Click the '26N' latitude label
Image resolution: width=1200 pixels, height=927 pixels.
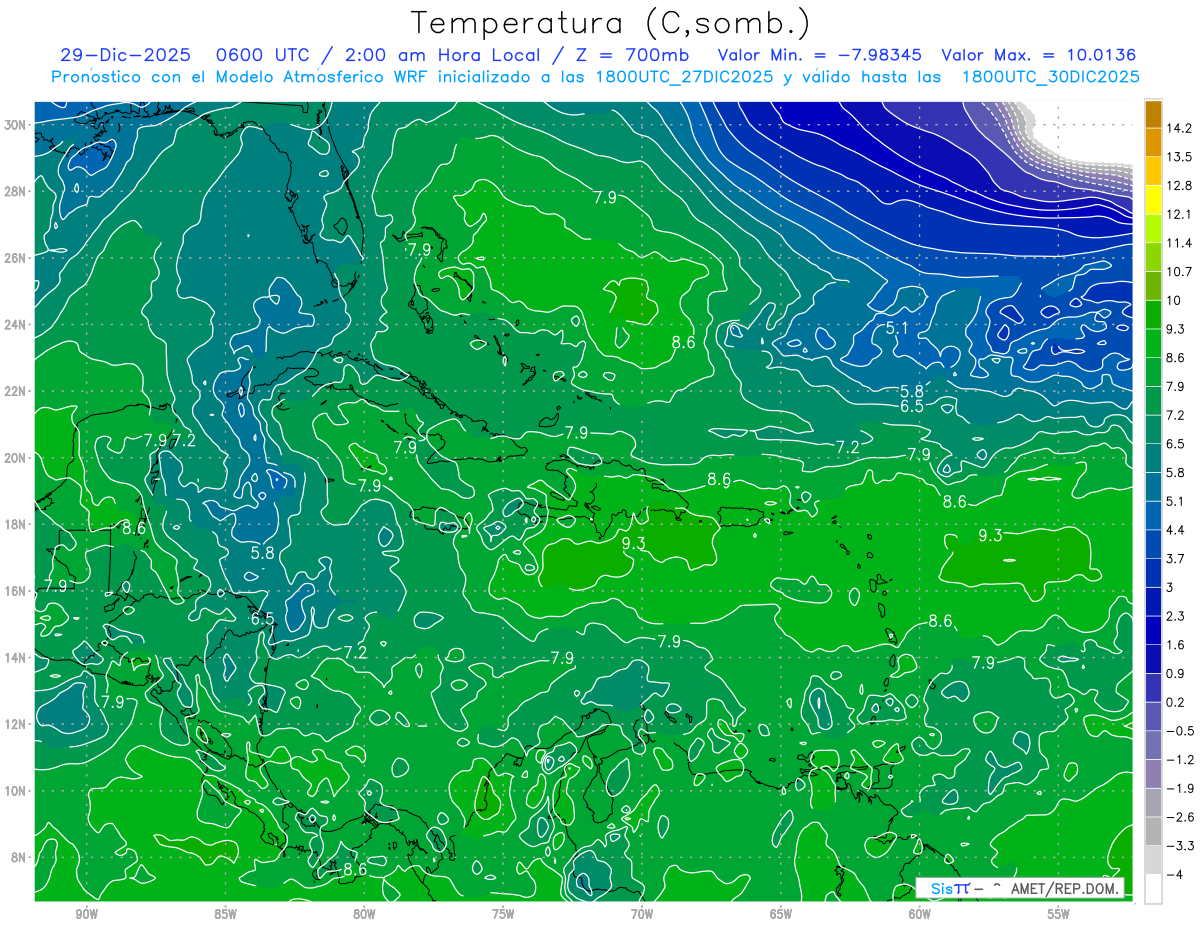15,258
